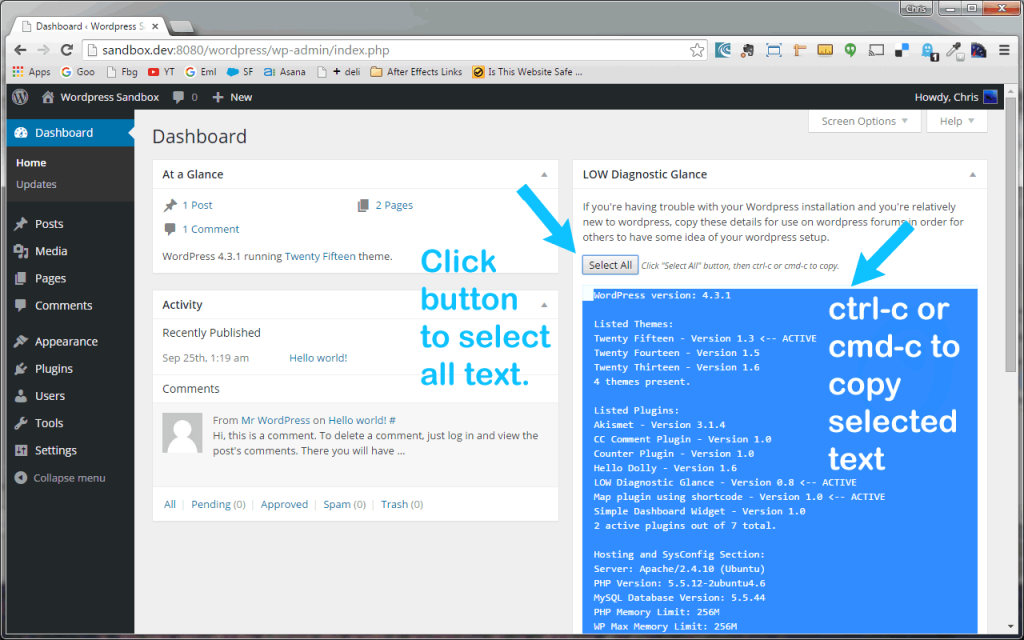The width and height of the screenshot is (1024, 640).
Task: Open the 1 Comment link
Action: point(210,229)
